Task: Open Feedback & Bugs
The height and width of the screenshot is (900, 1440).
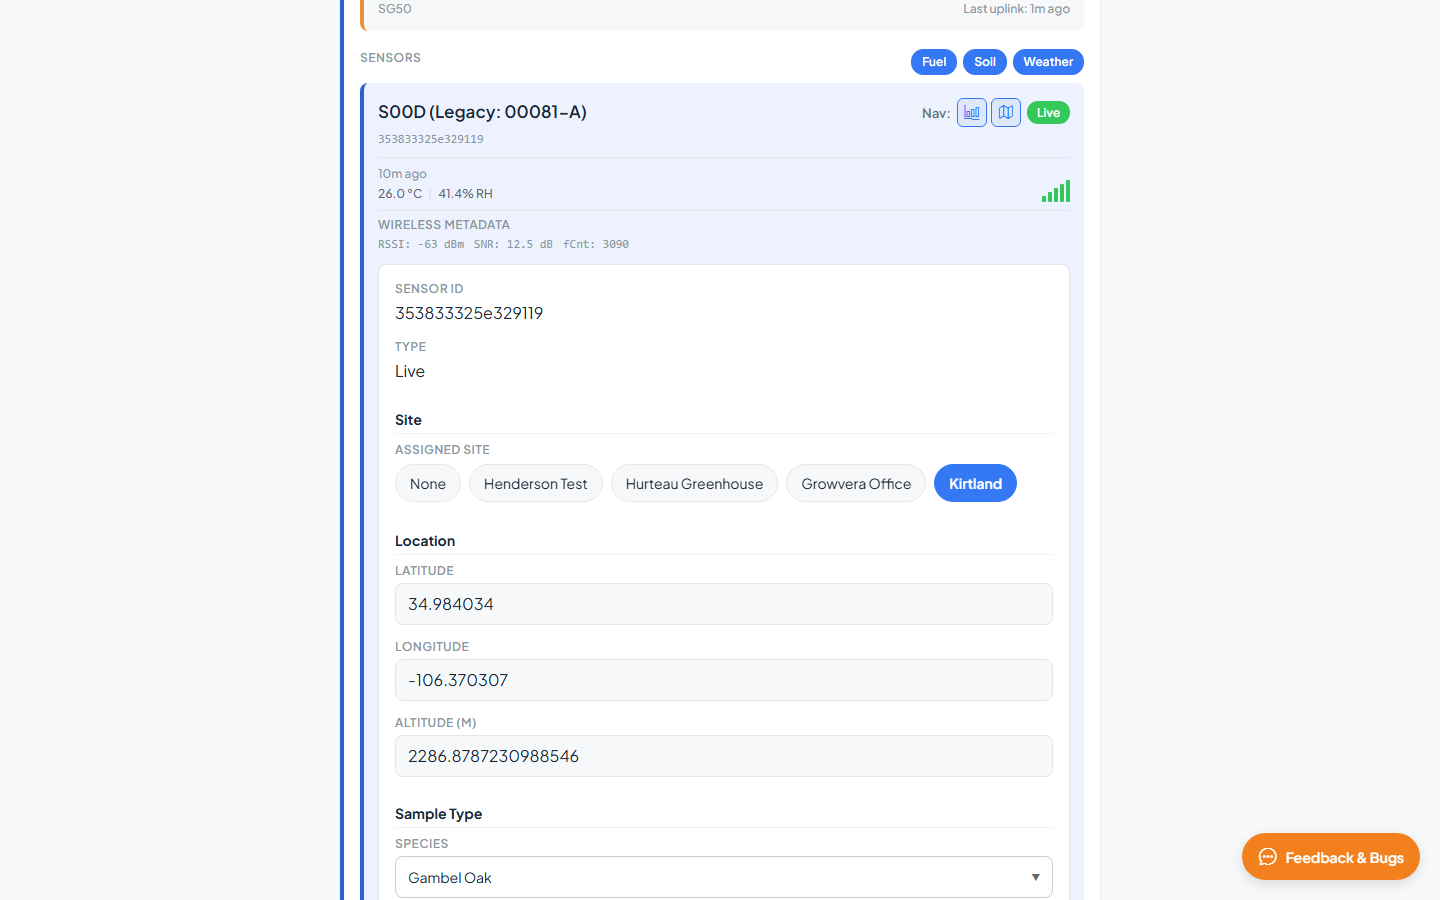Action: [1331, 857]
